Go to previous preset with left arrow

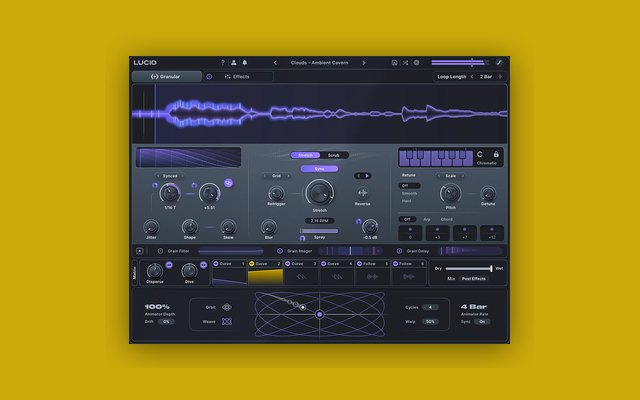point(275,63)
